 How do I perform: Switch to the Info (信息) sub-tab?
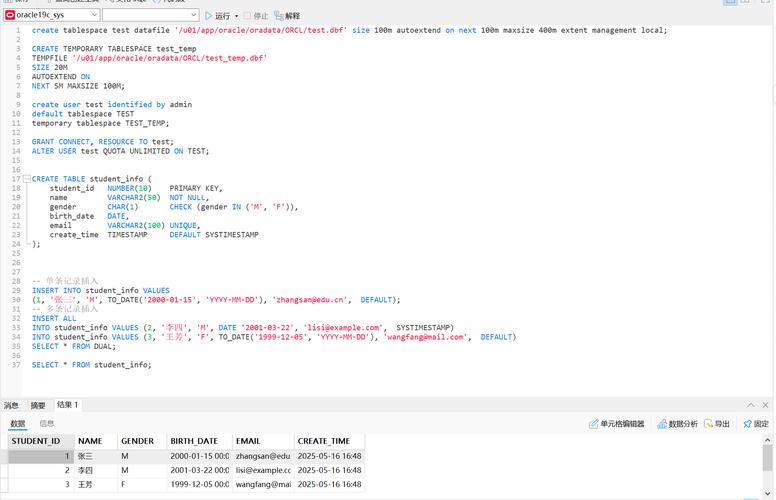pyautogui.click(x=47, y=424)
